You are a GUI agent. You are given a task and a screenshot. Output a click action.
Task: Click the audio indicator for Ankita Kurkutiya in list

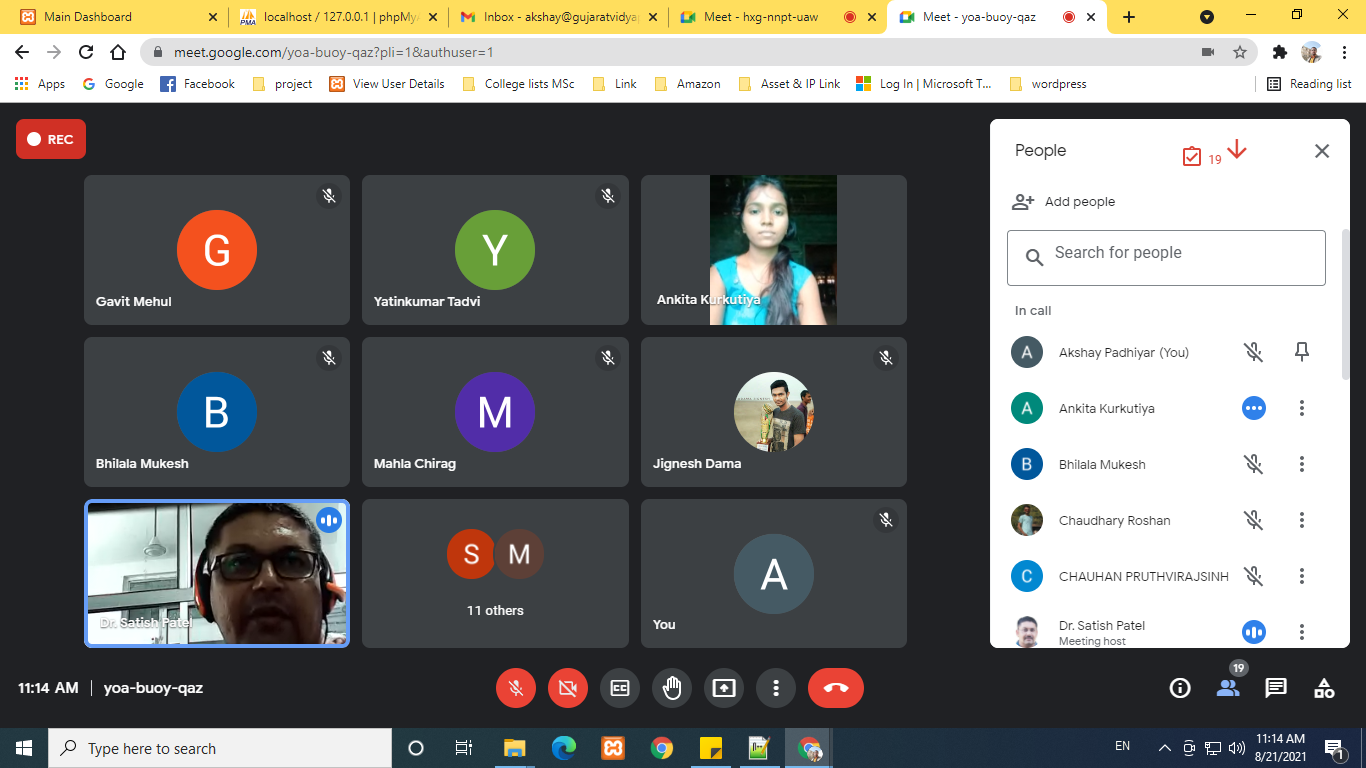1254,408
